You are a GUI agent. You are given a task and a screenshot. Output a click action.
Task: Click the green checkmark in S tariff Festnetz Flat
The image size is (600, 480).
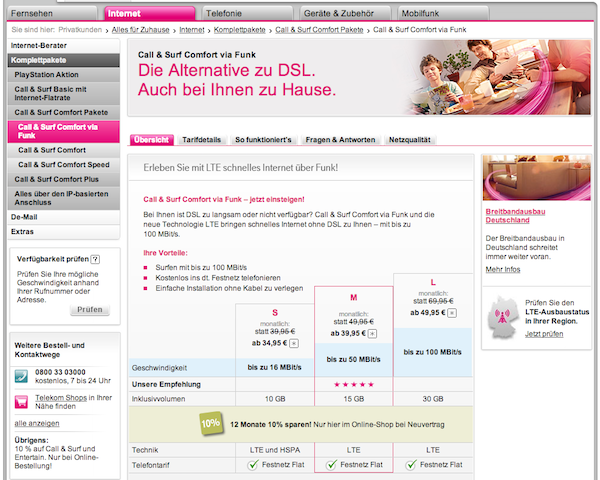pos(253,465)
